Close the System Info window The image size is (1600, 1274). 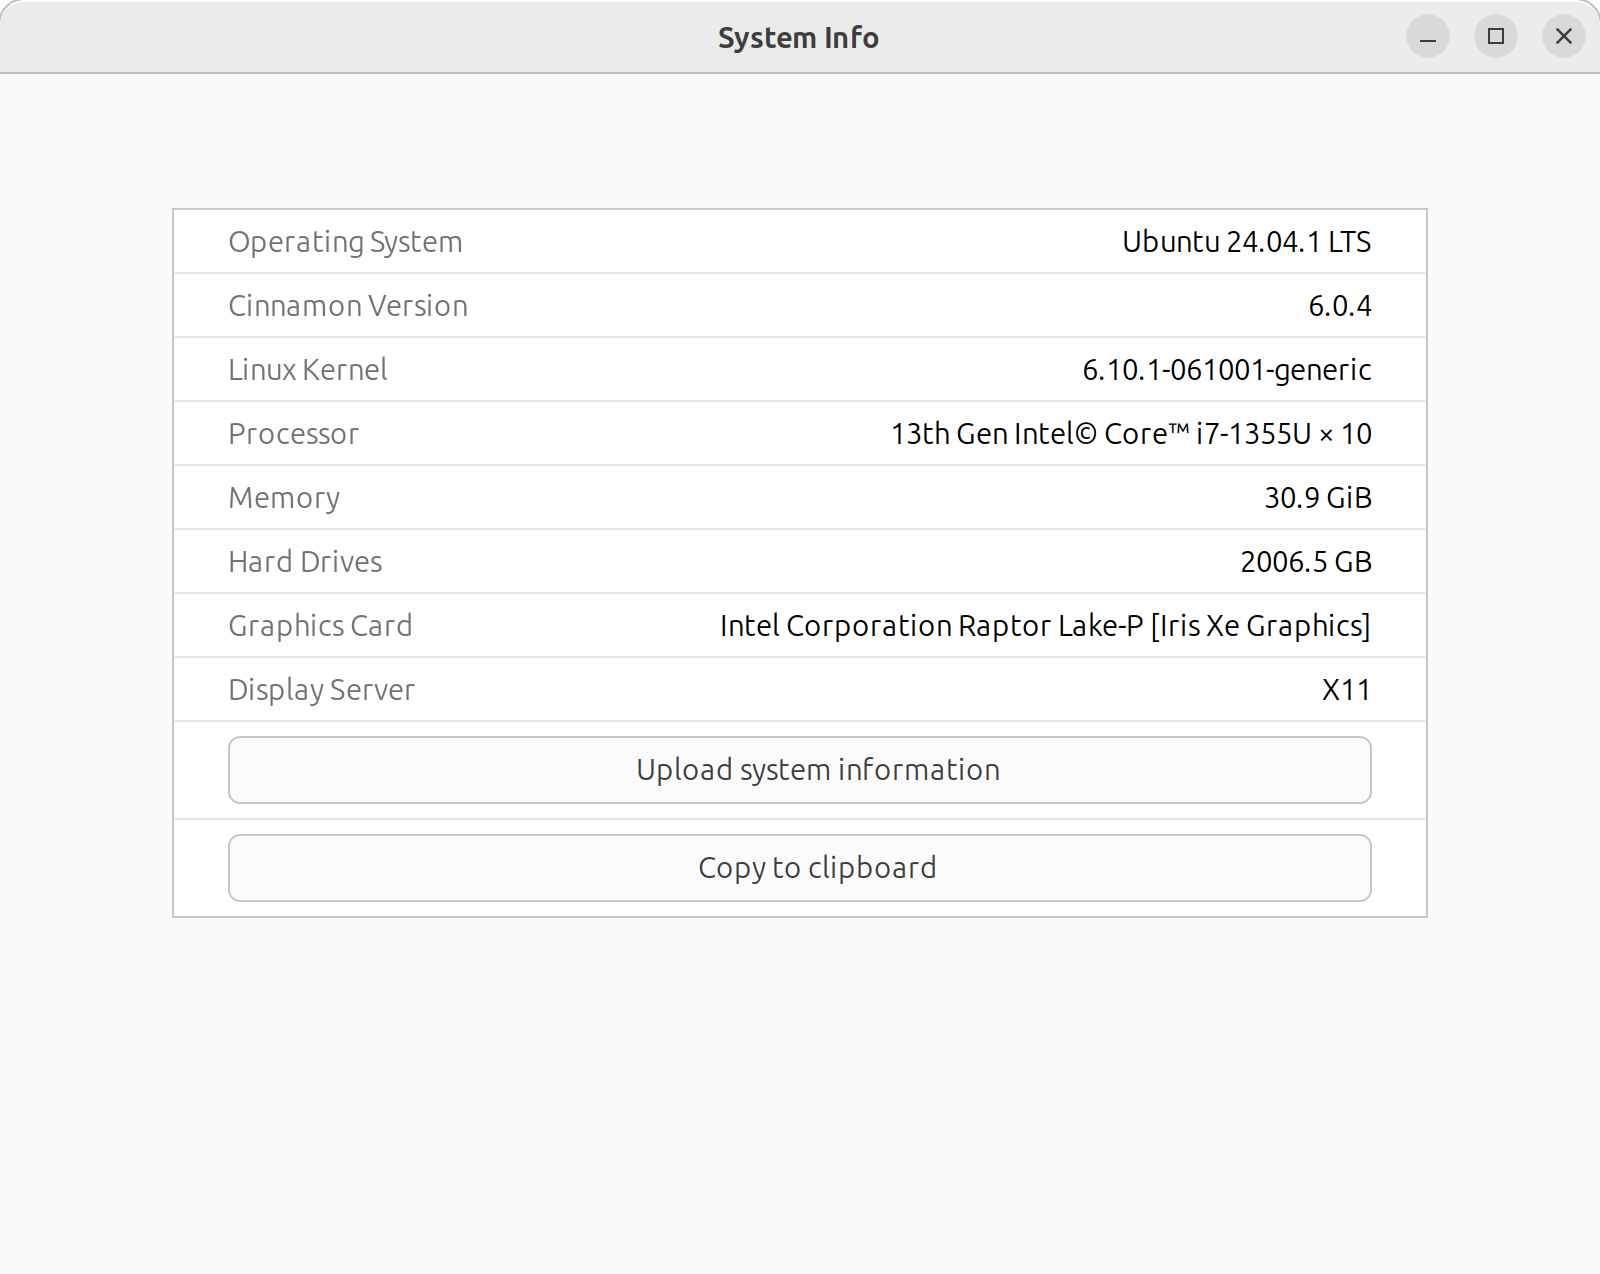coord(1564,37)
